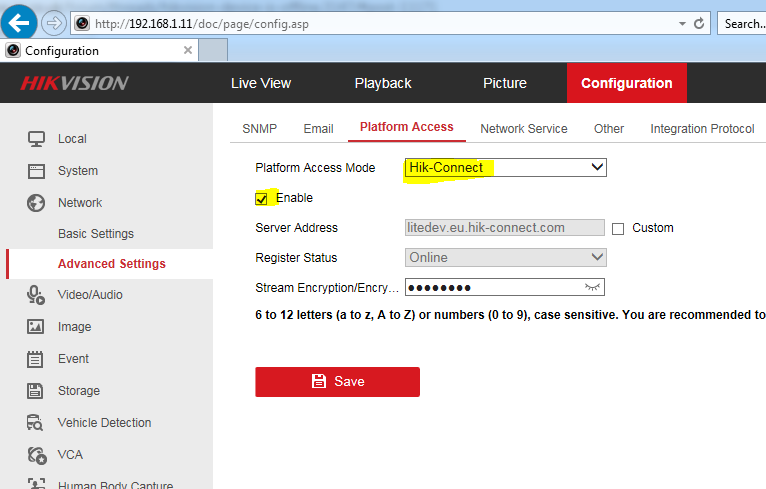Click the Local monitor icon in sidebar

[x=36, y=139]
